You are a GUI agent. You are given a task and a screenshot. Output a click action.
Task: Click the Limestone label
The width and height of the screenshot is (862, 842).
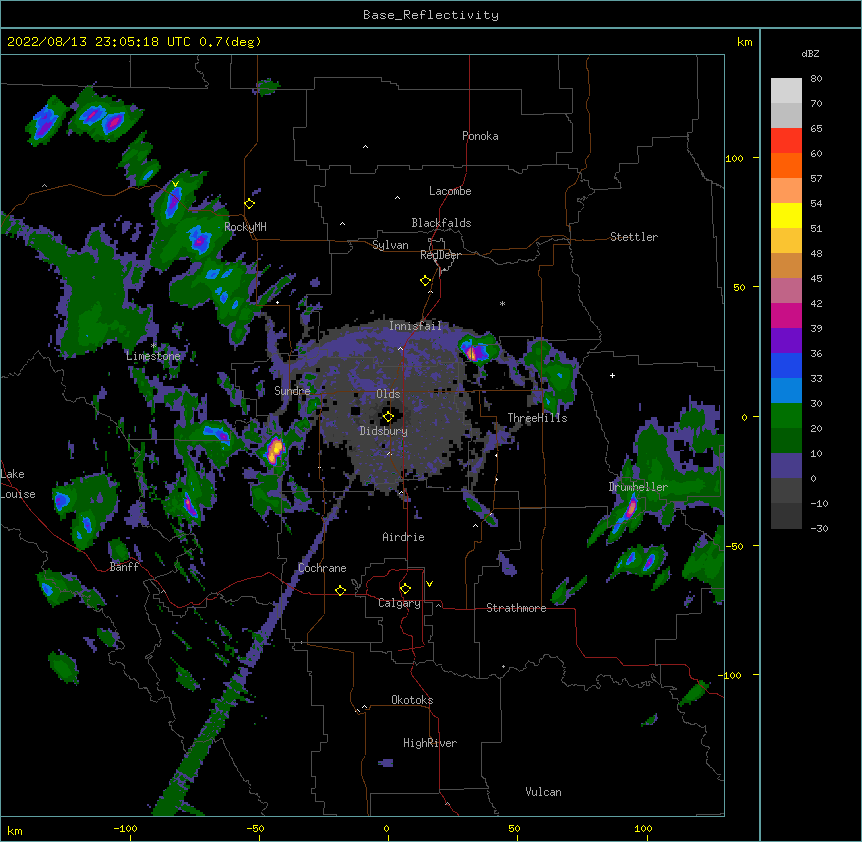click(x=153, y=356)
